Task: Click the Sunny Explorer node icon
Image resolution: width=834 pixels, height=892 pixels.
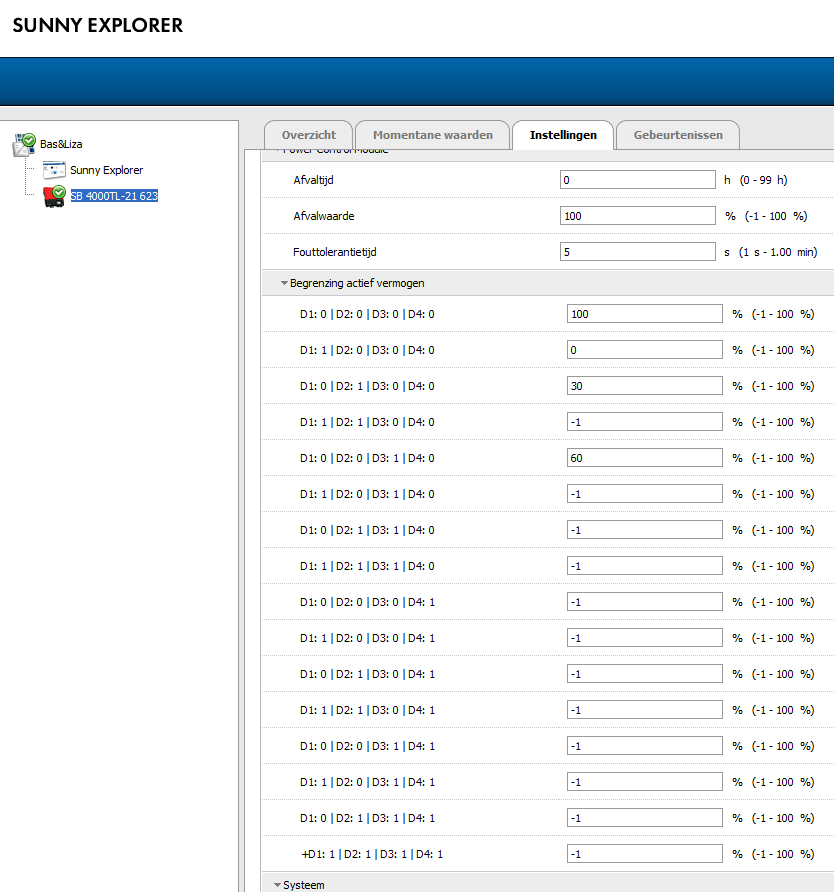Action: pos(54,170)
